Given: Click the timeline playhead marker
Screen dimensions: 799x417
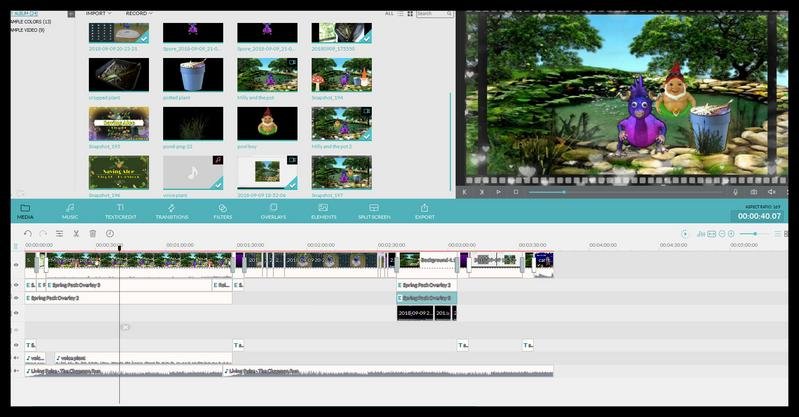Looking at the screenshot, I should [120, 248].
